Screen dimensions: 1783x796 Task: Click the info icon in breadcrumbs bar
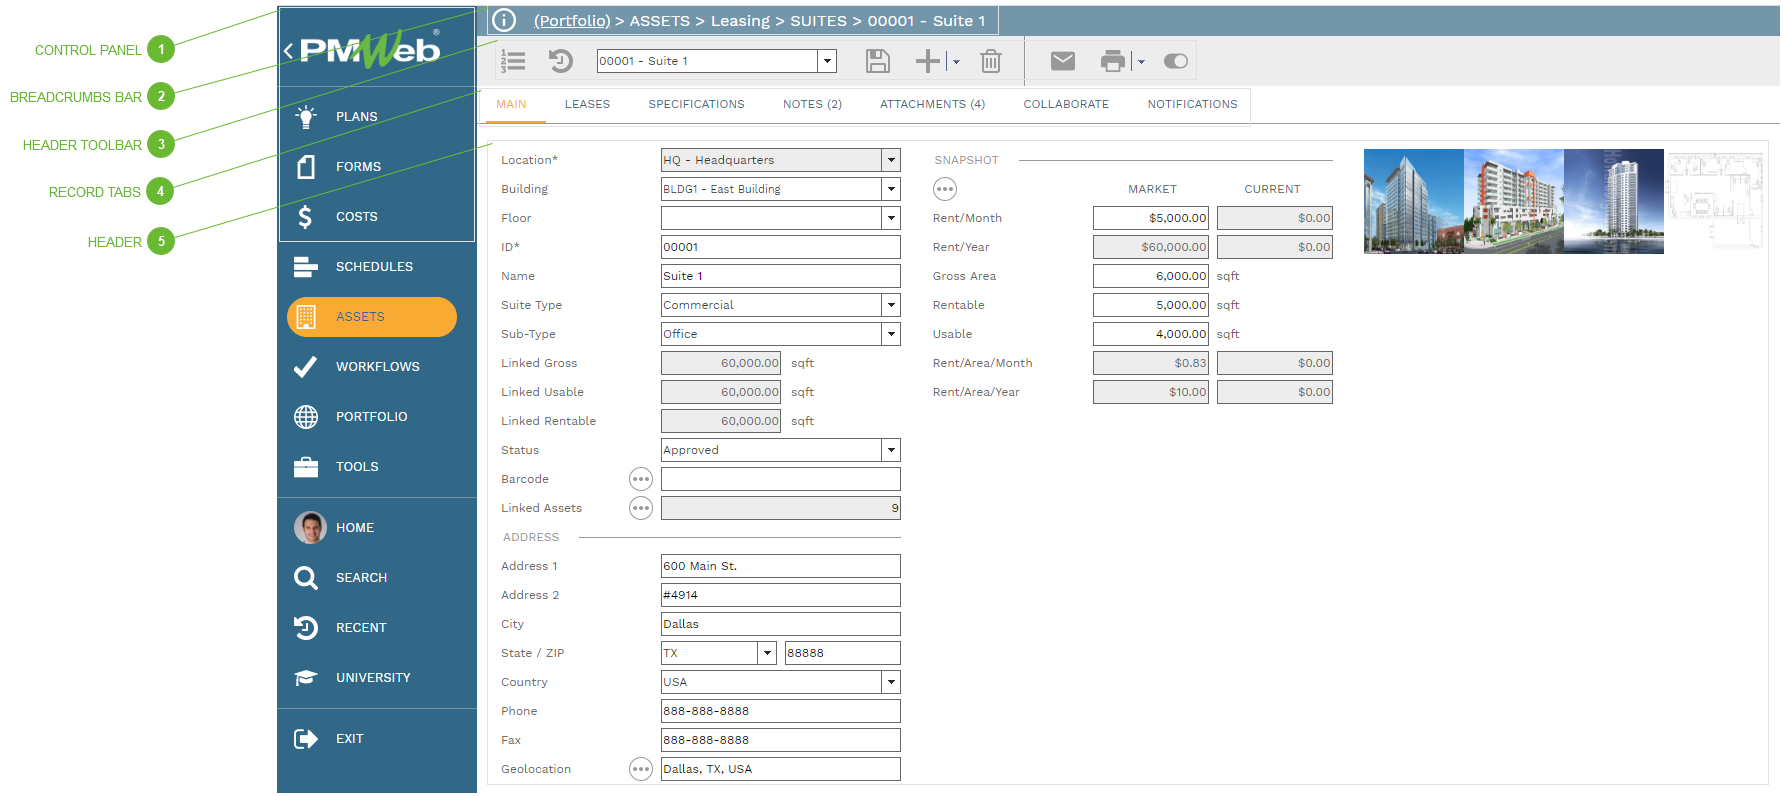504,20
